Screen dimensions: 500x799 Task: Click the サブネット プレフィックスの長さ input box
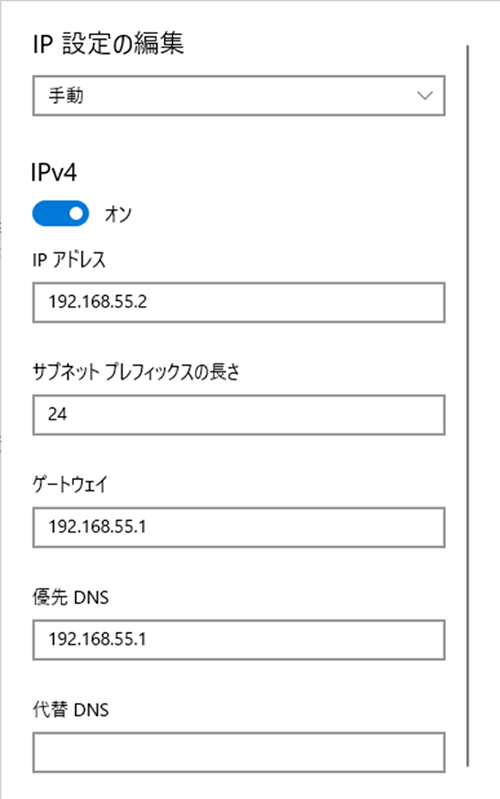(x=239, y=415)
